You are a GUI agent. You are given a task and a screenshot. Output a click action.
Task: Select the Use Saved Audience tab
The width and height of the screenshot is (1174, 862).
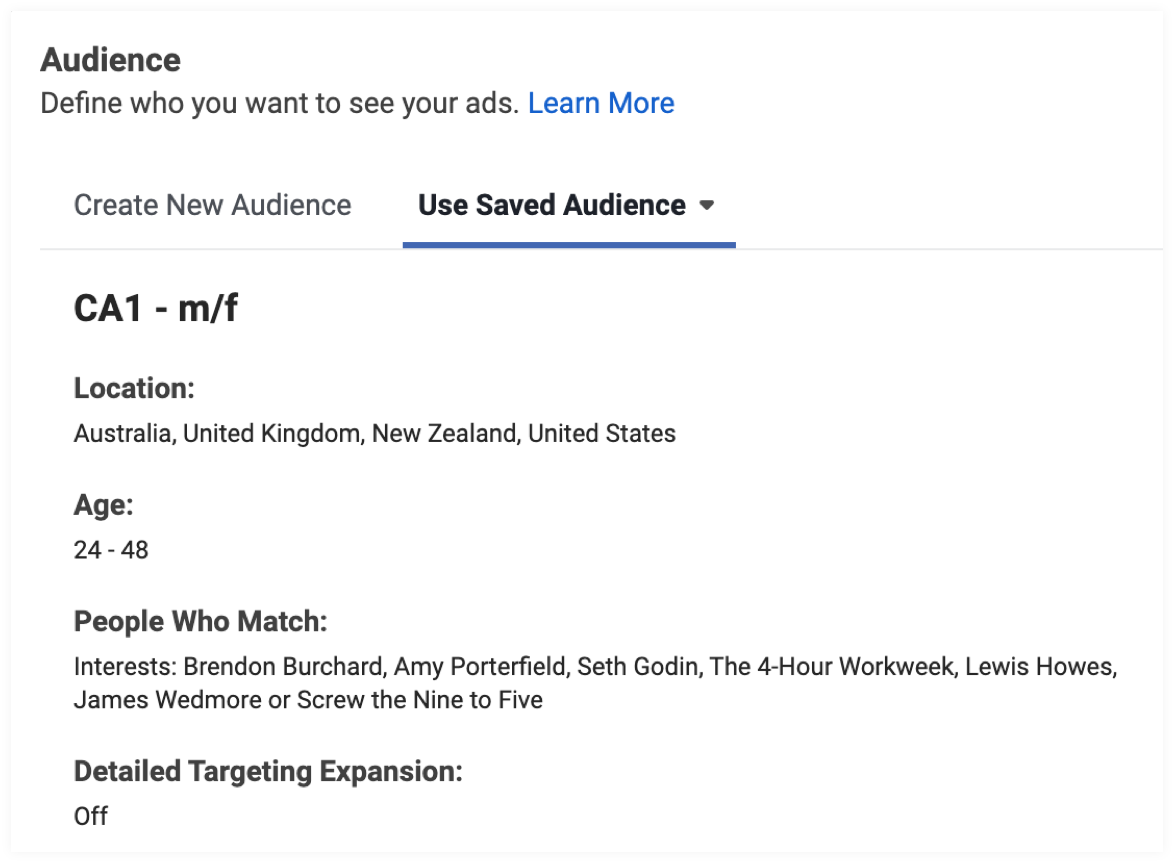[x=551, y=205]
